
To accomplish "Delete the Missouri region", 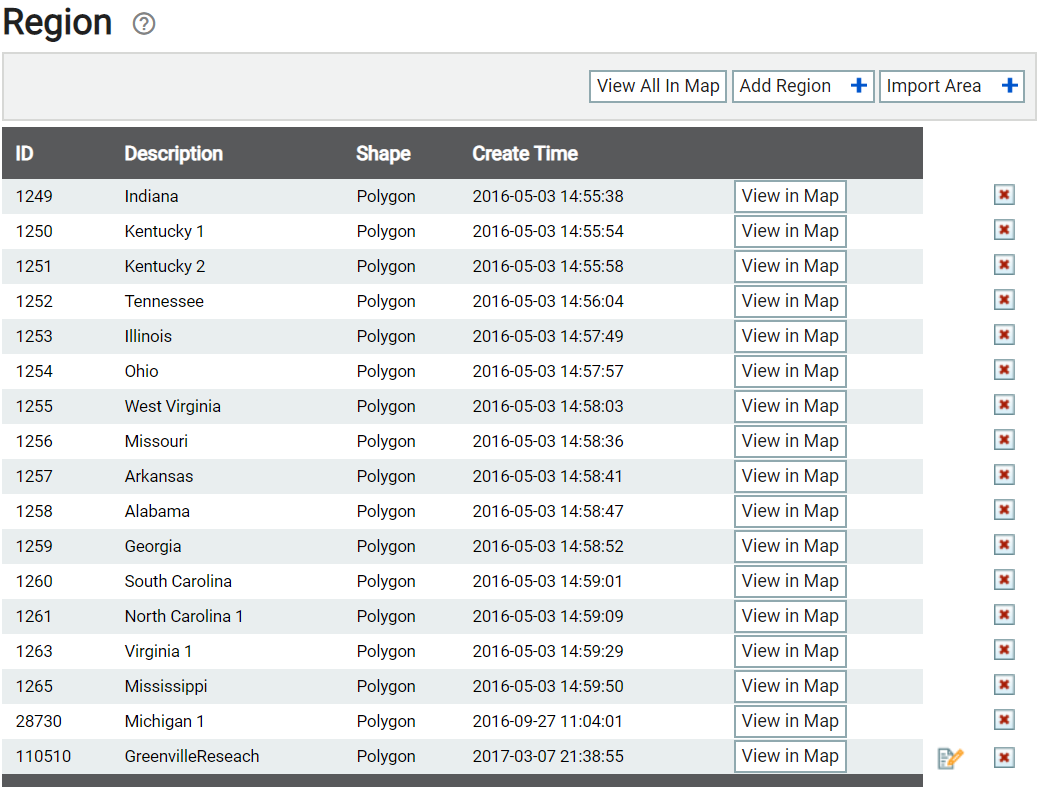I will click(1004, 440).
